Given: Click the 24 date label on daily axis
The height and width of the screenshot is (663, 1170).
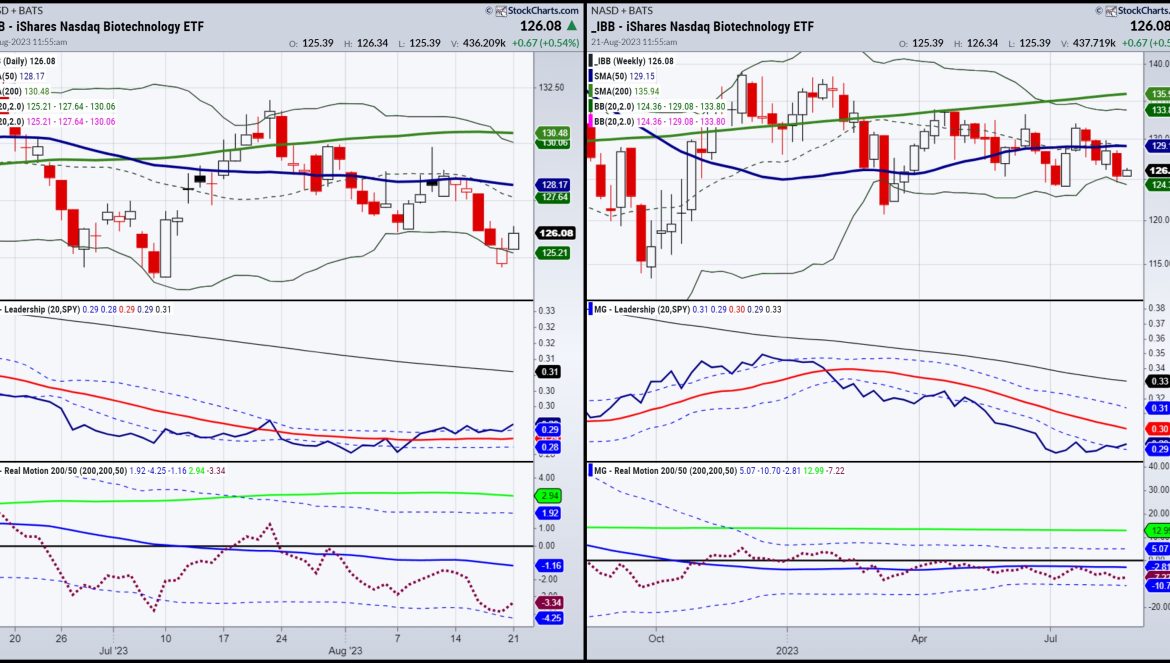Looking at the screenshot, I should (281, 638).
